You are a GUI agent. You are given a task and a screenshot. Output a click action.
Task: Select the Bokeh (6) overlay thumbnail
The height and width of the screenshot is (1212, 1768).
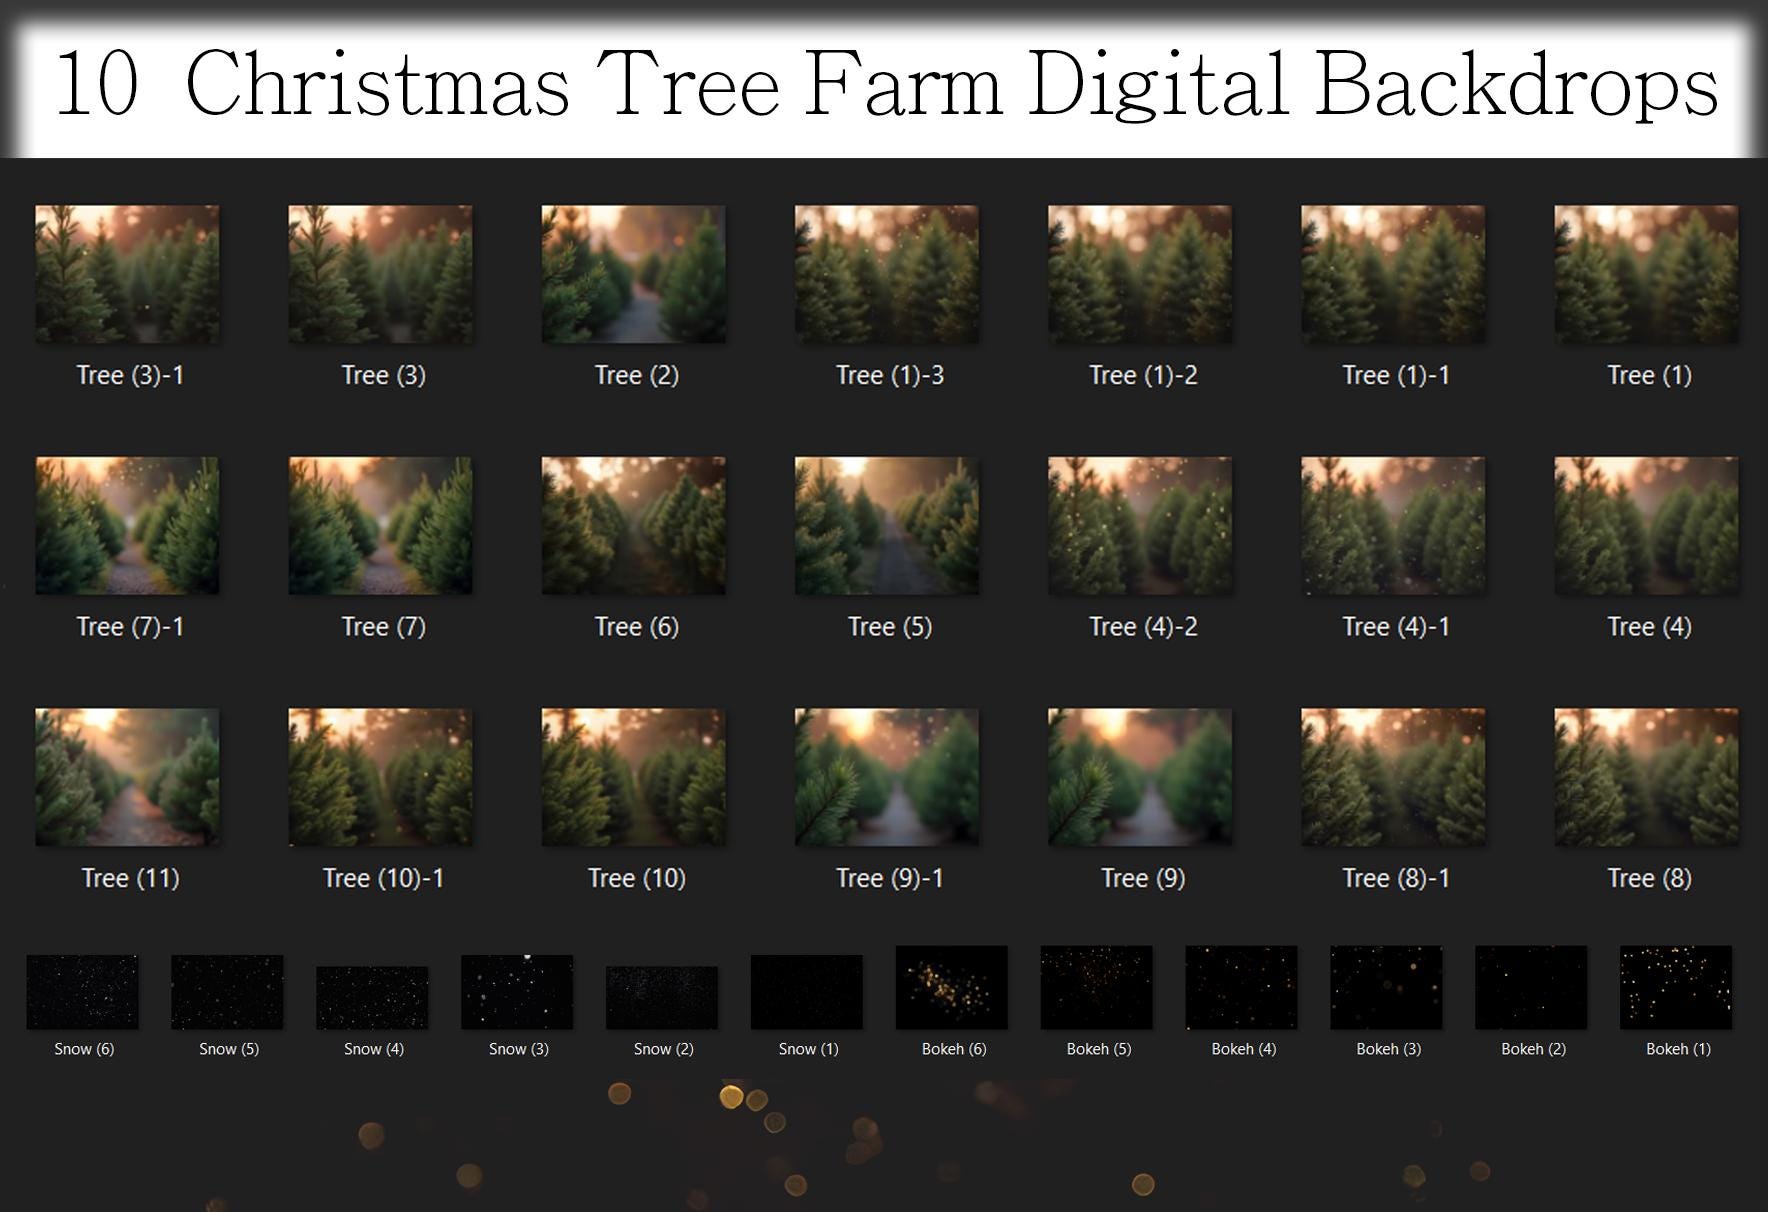tap(951, 987)
